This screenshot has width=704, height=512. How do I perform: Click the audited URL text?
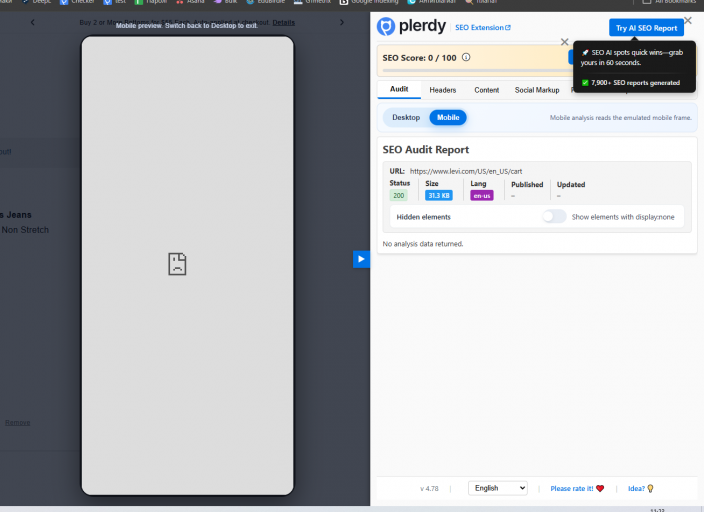click(466, 171)
